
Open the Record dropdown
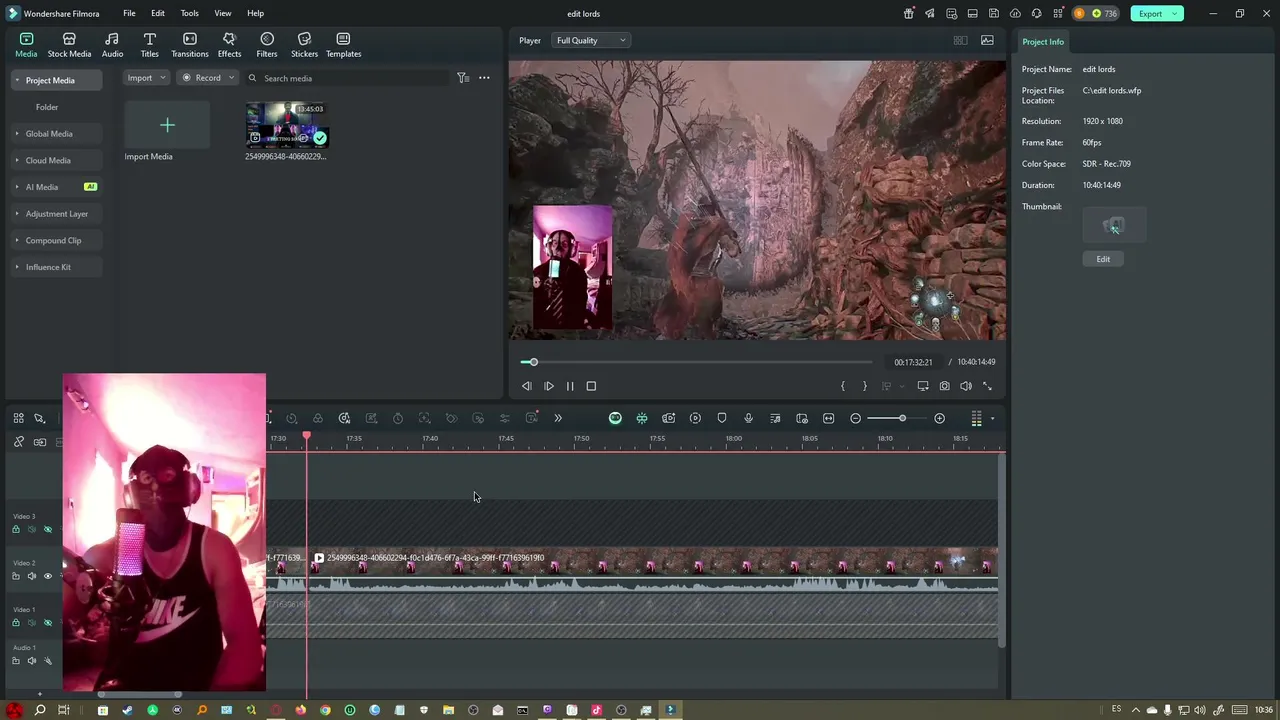tap(207, 78)
